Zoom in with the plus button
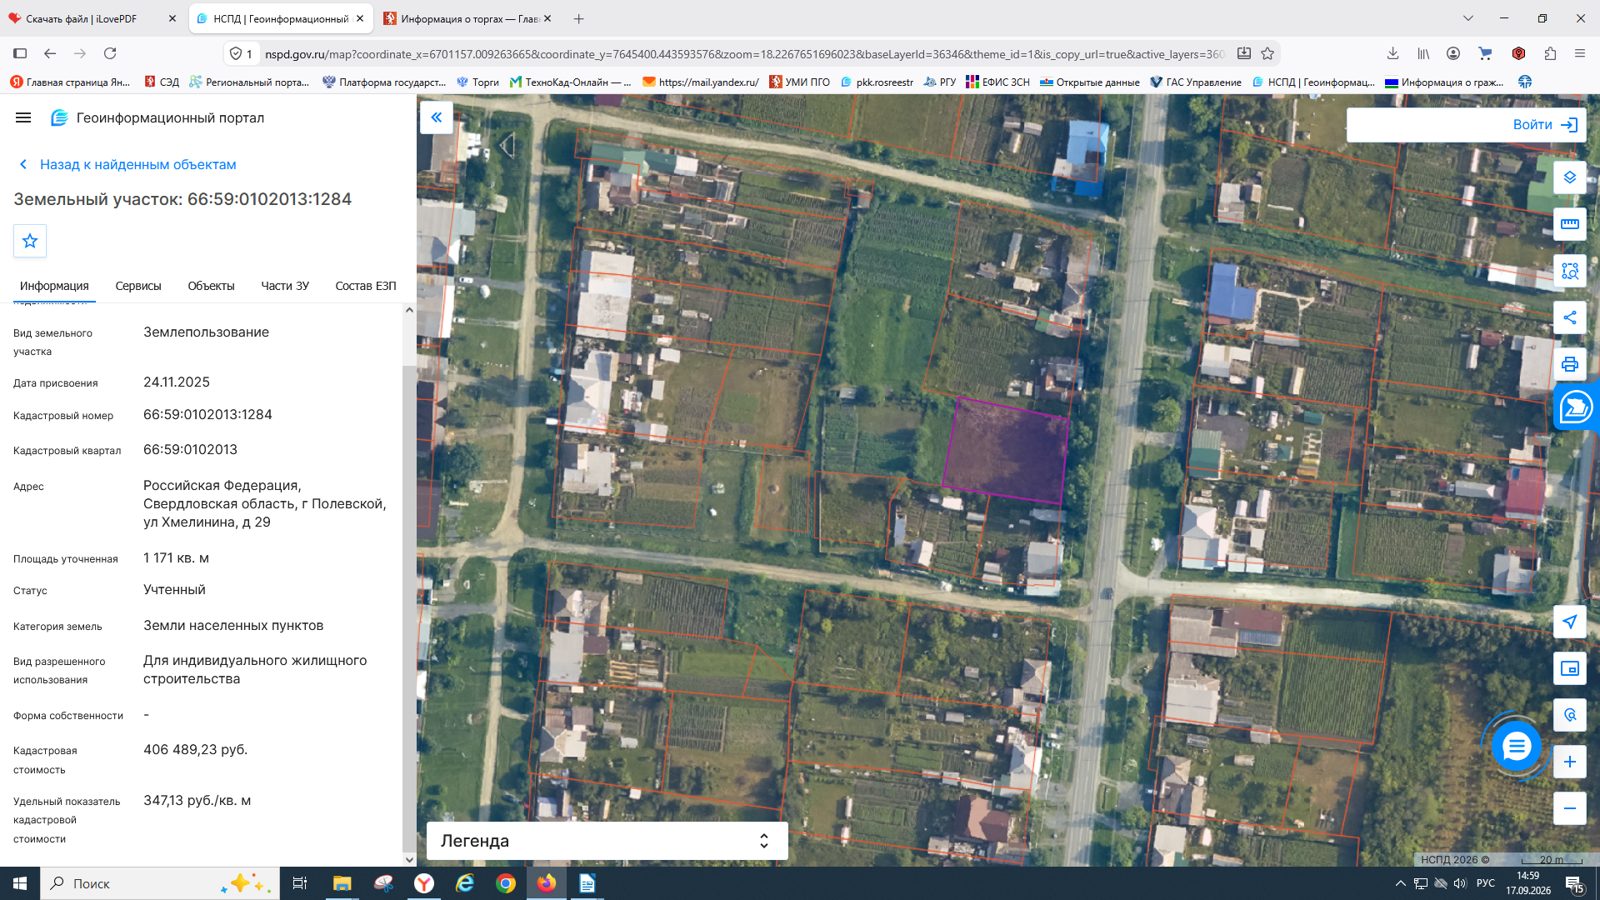This screenshot has width=1600, height=900. (x=1569, y=762)
